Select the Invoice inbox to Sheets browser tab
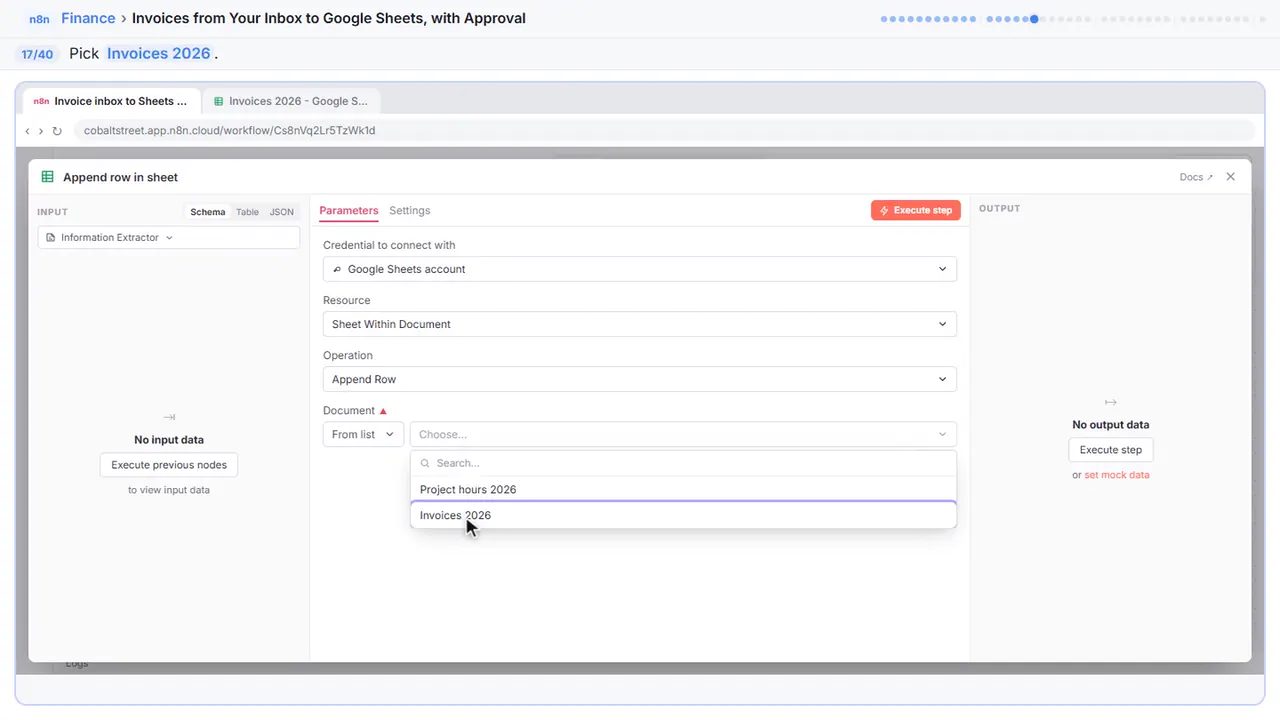1280x720 pixels. 111,101
